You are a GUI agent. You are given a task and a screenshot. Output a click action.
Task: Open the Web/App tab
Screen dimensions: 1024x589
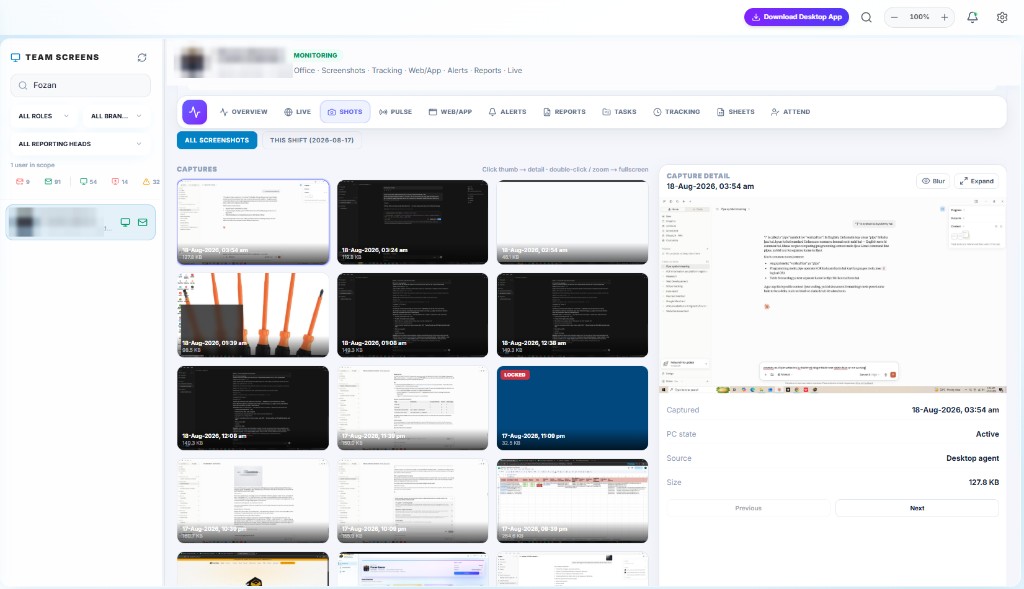click(x=450, y=112)
